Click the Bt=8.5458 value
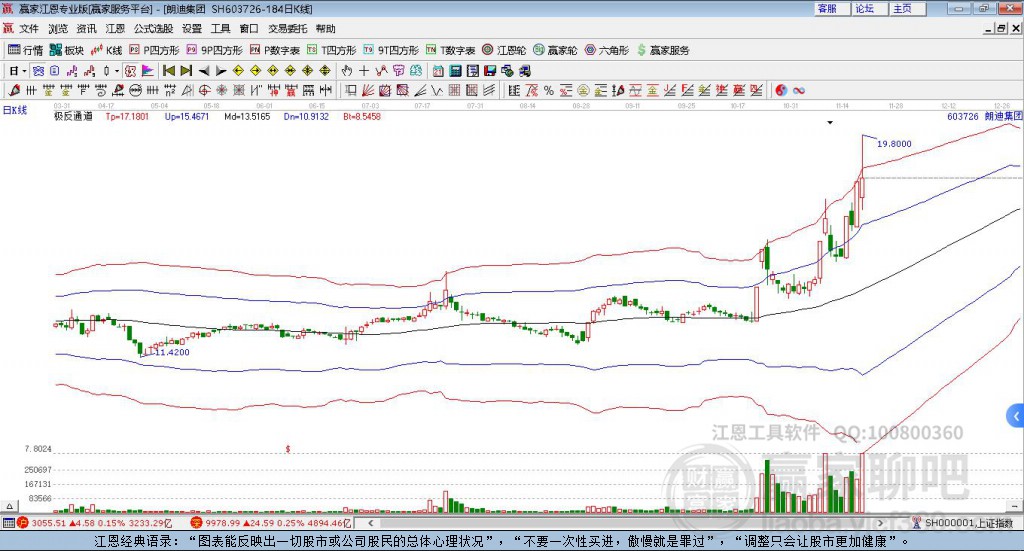The height and width of the screenshot is (551, 1024). [362, 116]
